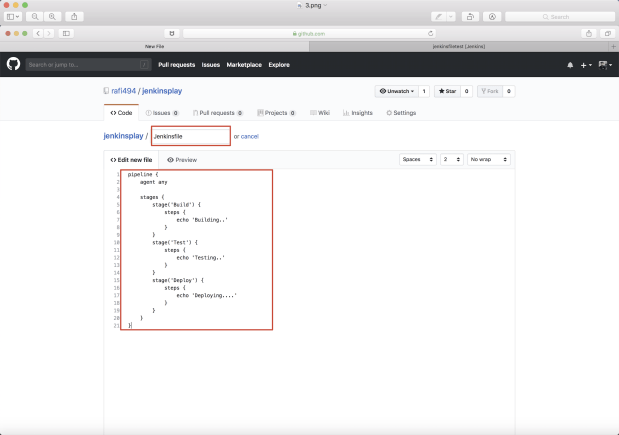Click the Preview zoom out magnifier
619x435 pixels.
pos(35,17)
